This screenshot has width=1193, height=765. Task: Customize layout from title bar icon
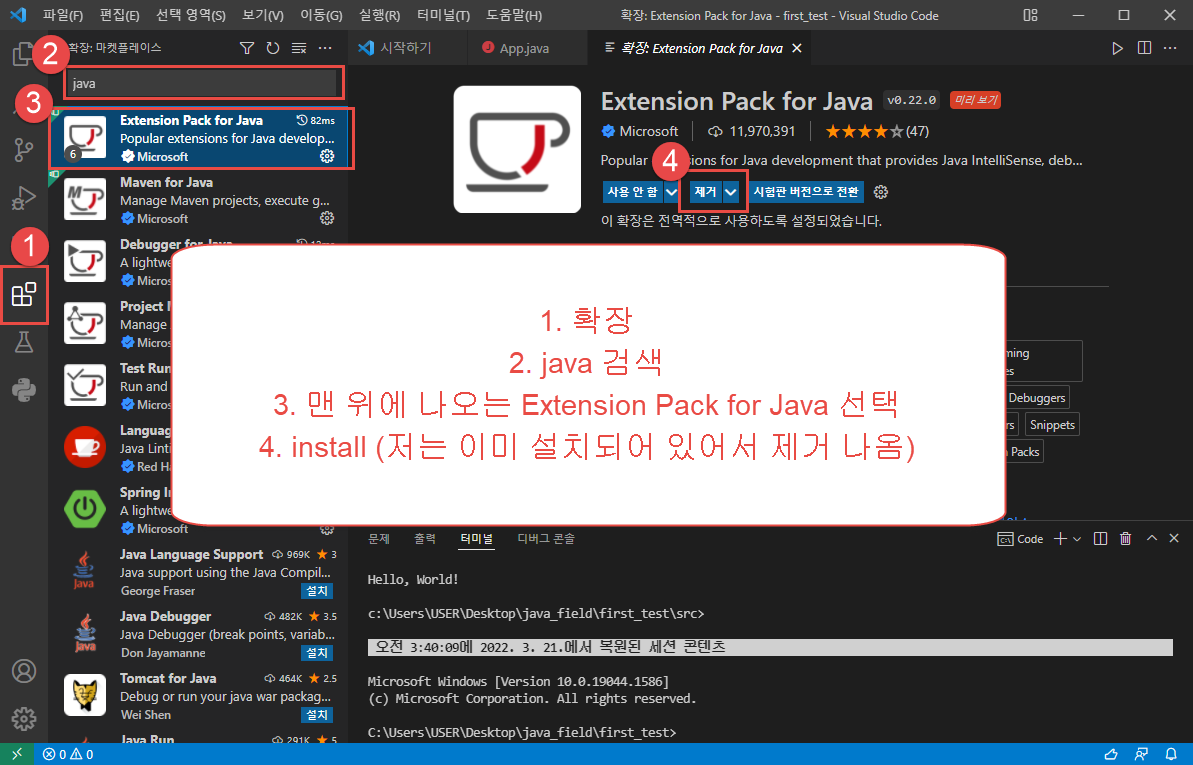1030,15
